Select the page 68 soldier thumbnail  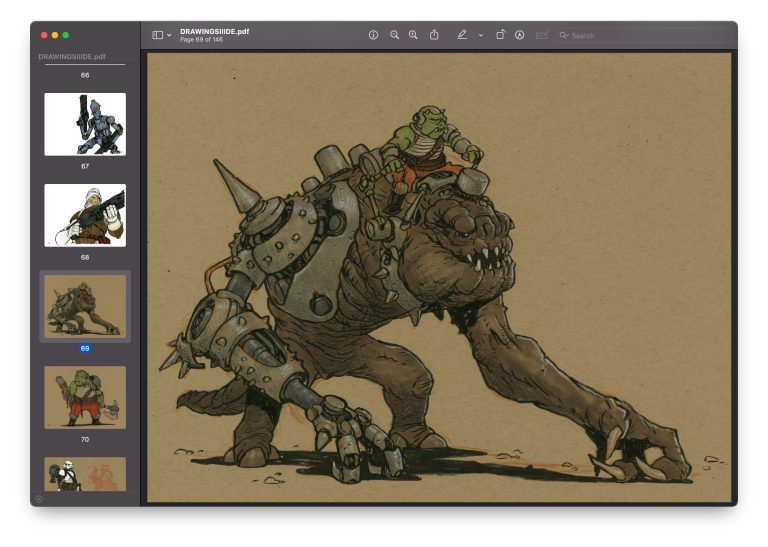pyautogui.click(x=85, y=215)
